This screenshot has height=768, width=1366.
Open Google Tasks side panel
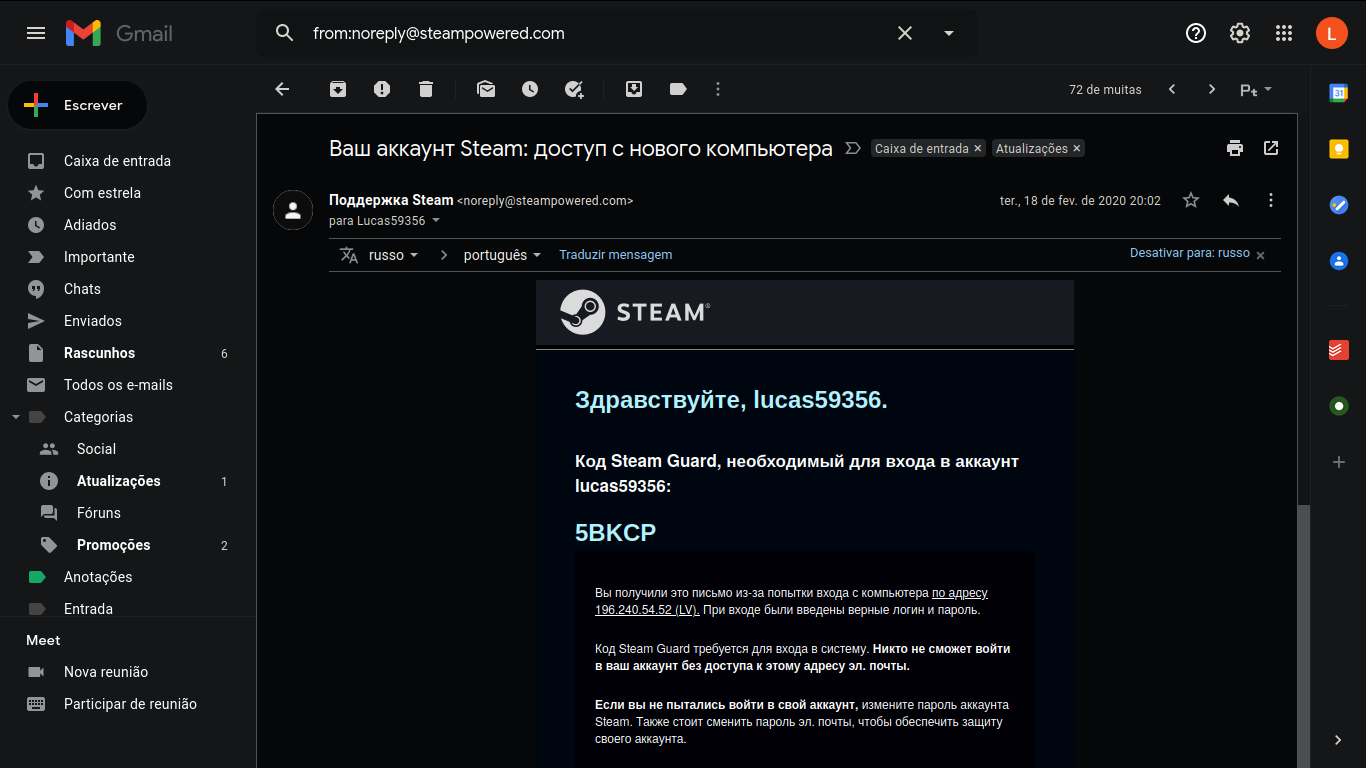click(1339, 205)
